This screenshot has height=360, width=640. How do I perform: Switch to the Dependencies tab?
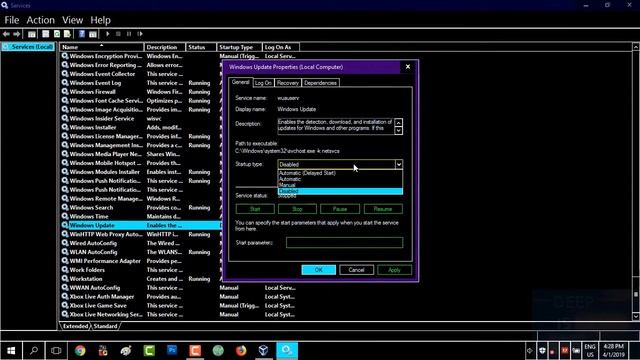pos(320,83)
